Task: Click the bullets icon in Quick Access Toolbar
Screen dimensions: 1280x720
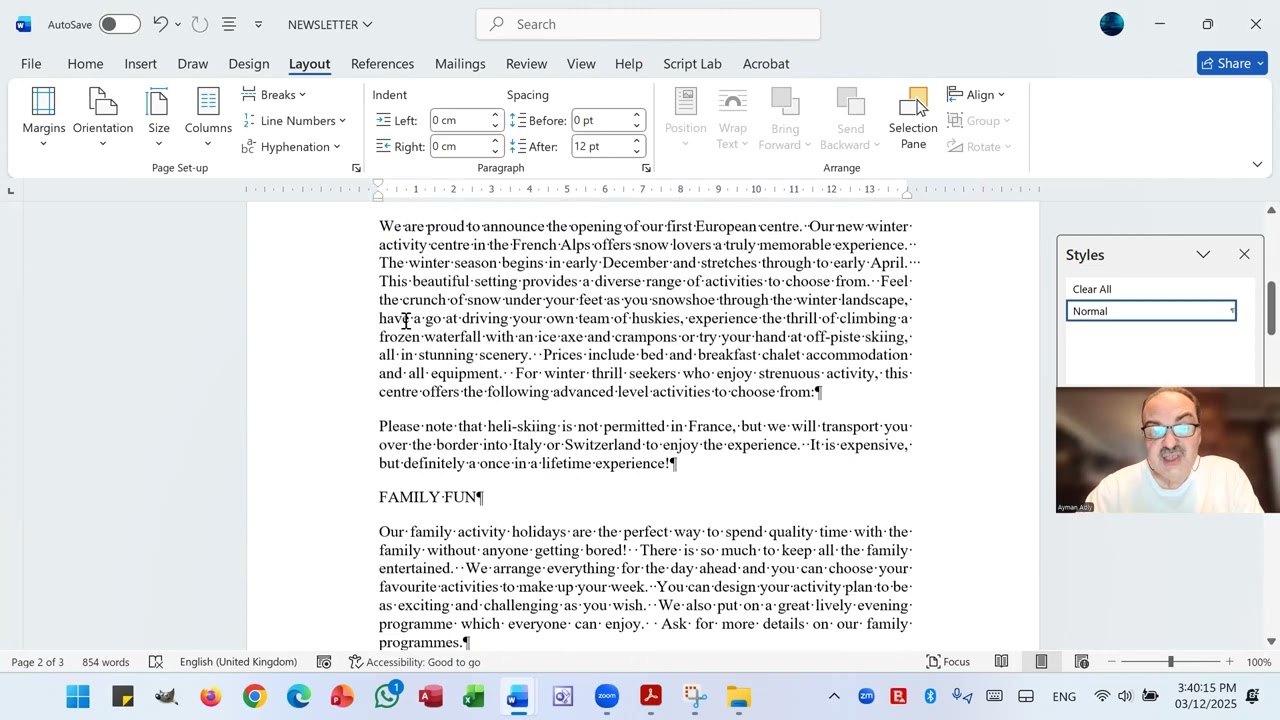Action: (229, 24)
